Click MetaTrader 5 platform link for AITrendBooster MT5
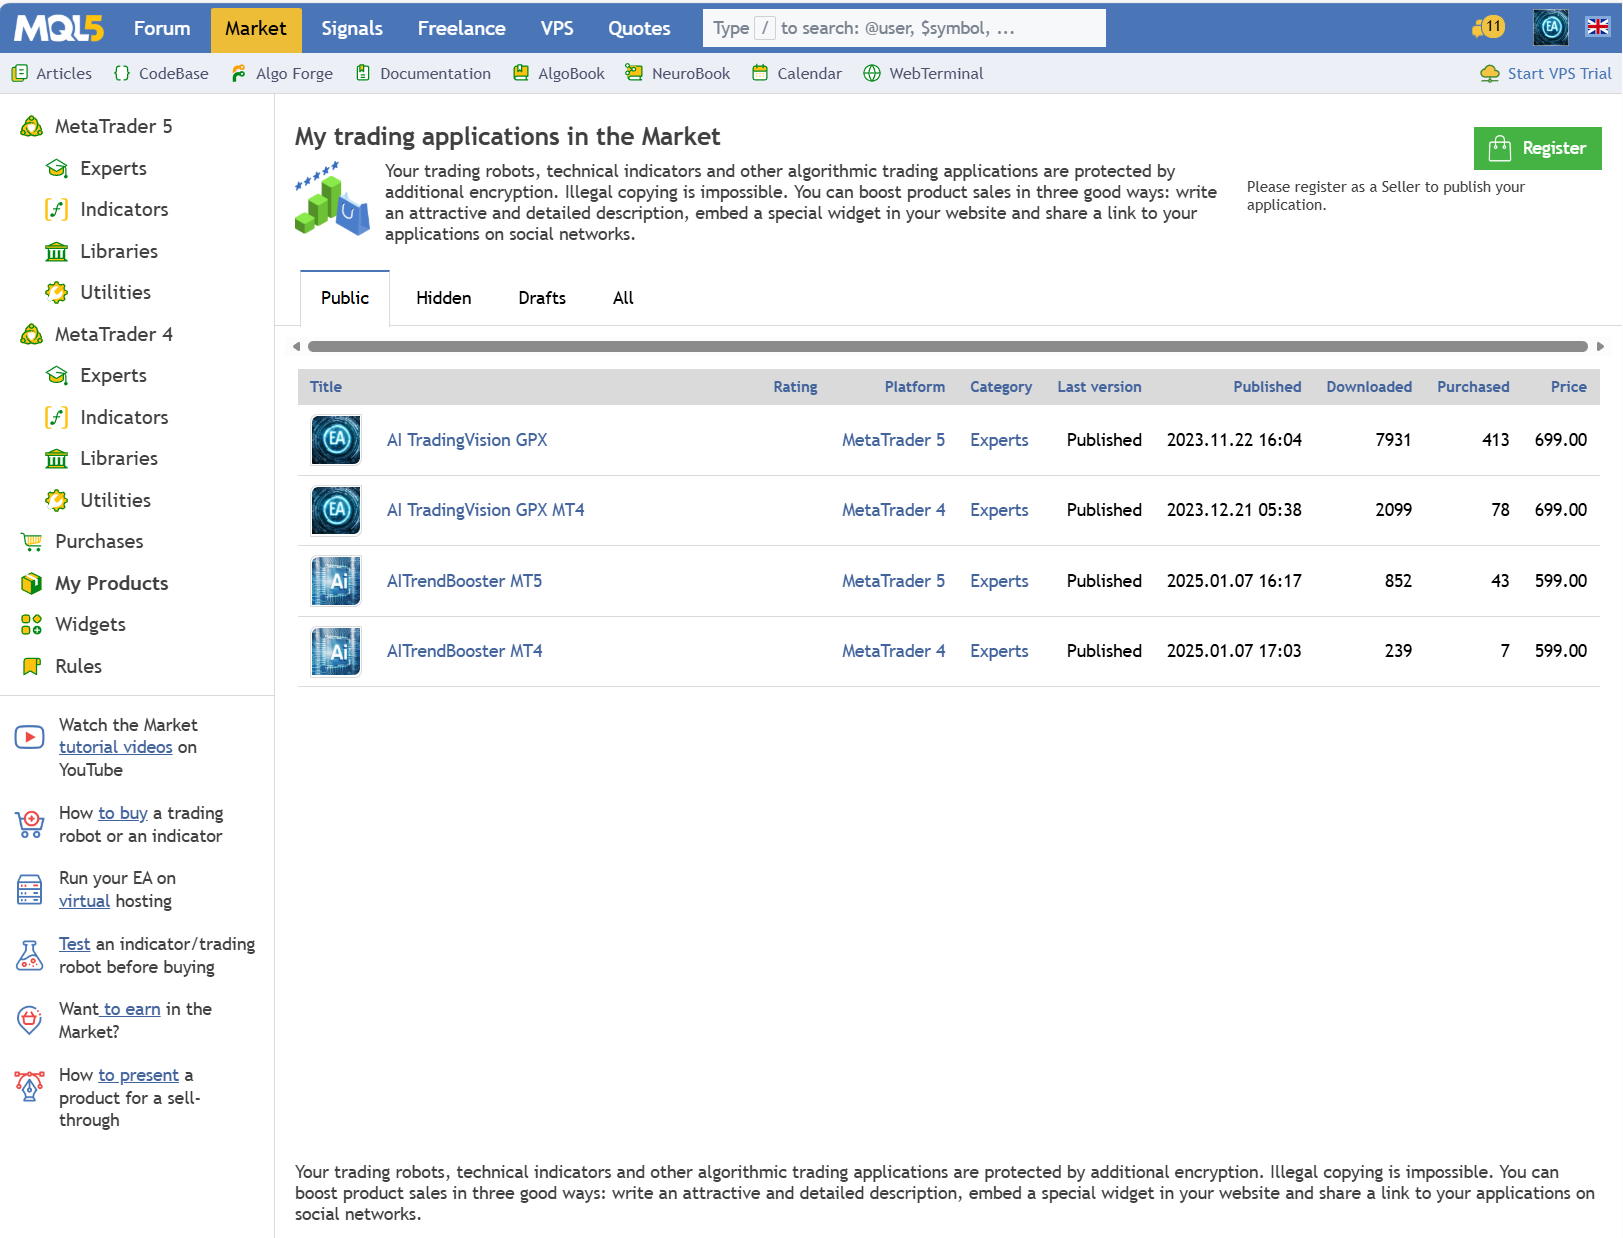 pos(893,581)
